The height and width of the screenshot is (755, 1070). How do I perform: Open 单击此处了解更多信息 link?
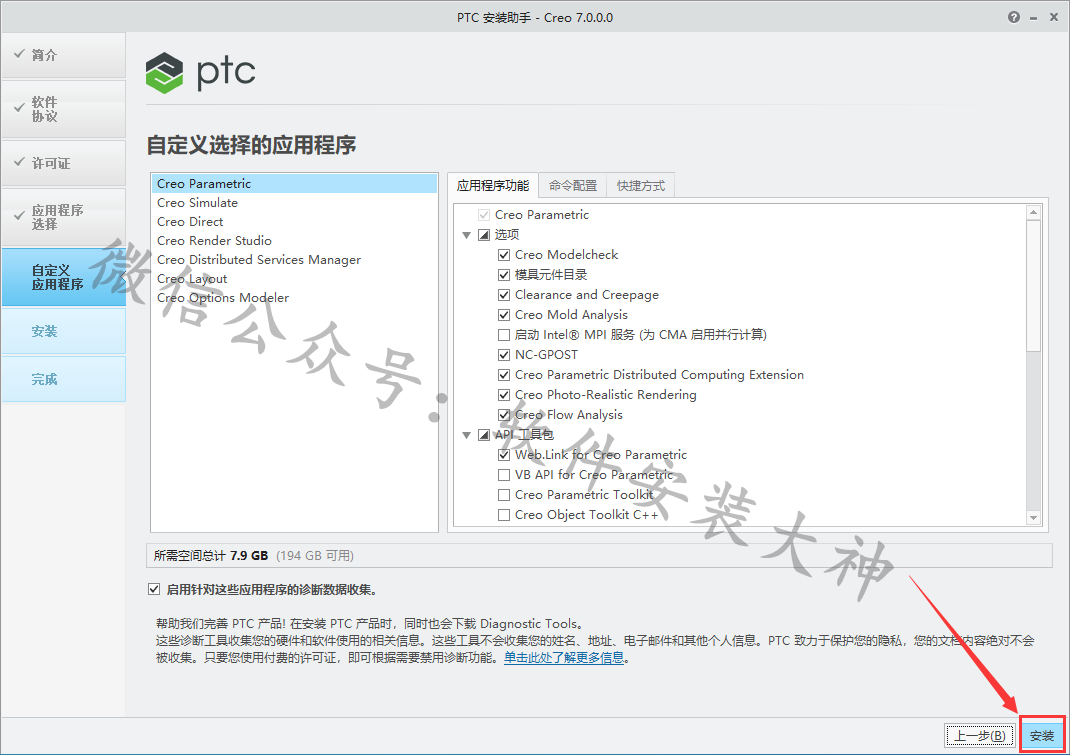(564, 658)
